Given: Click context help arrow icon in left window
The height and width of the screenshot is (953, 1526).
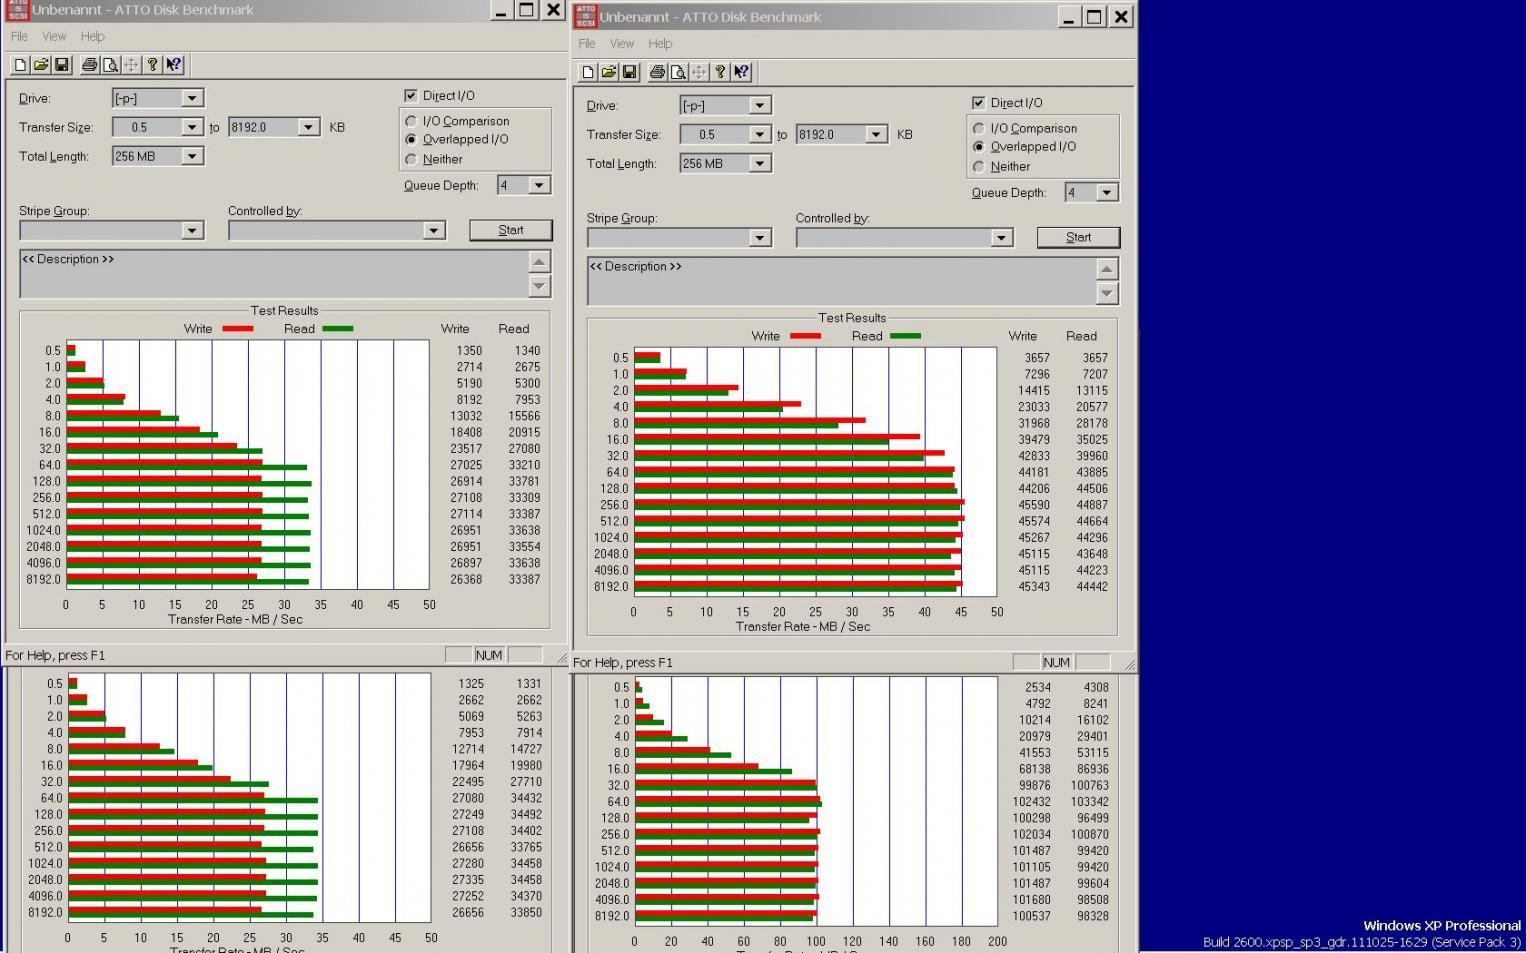Looking at the screenshot, I should pyautogui.click(x=173, y=65).
